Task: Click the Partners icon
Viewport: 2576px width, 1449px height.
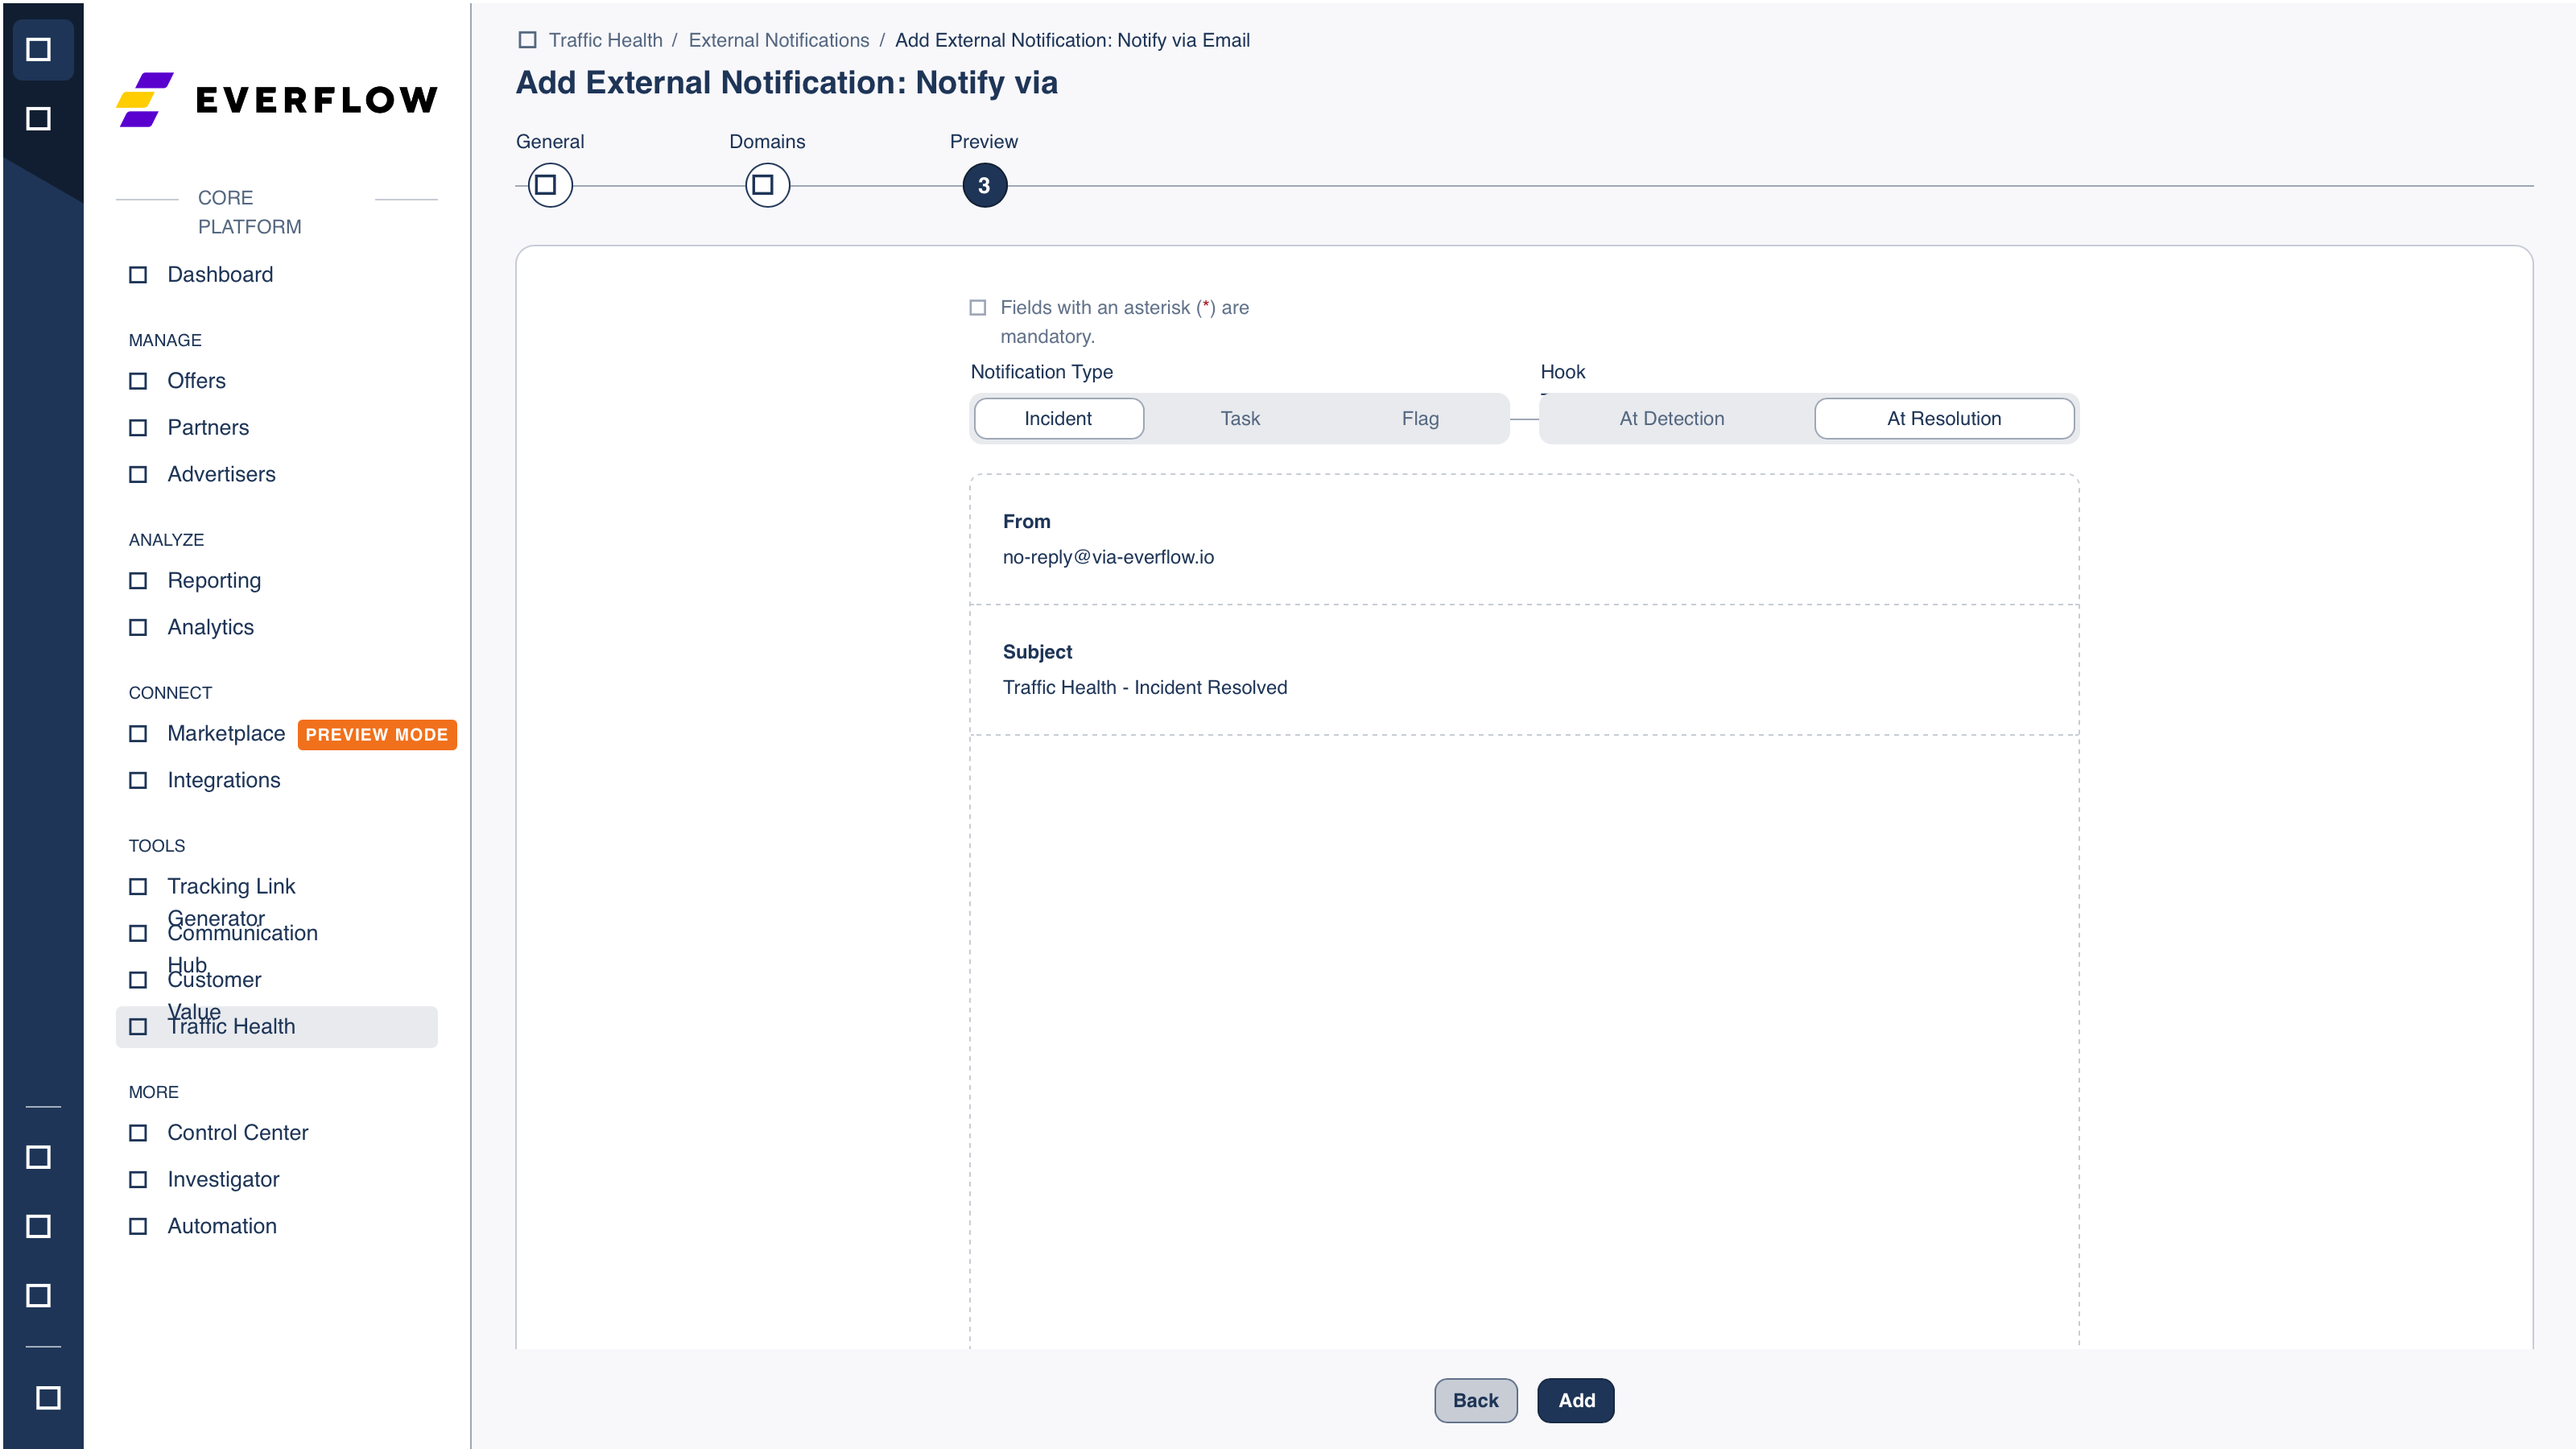Action: point(138,428)
